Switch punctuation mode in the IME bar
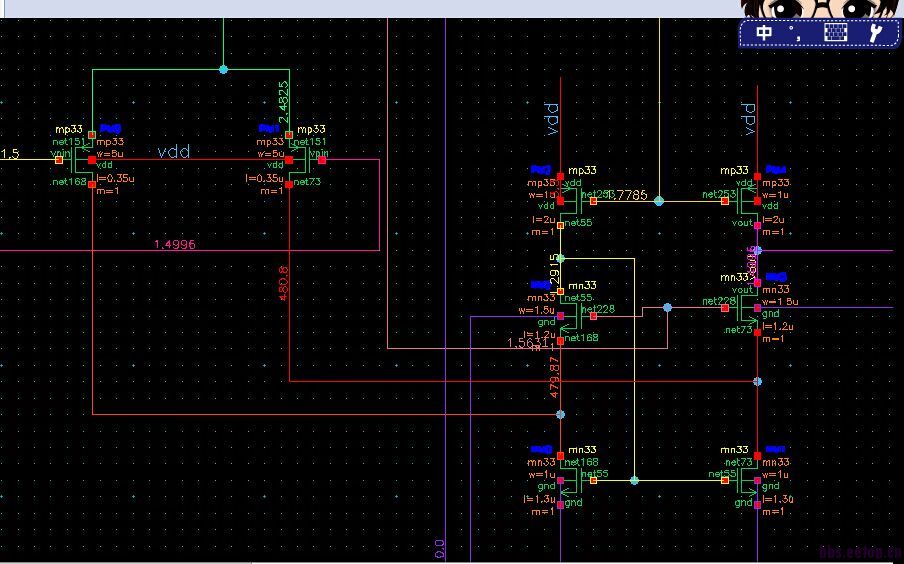This screenshot has height=564, width=904. 796,33
